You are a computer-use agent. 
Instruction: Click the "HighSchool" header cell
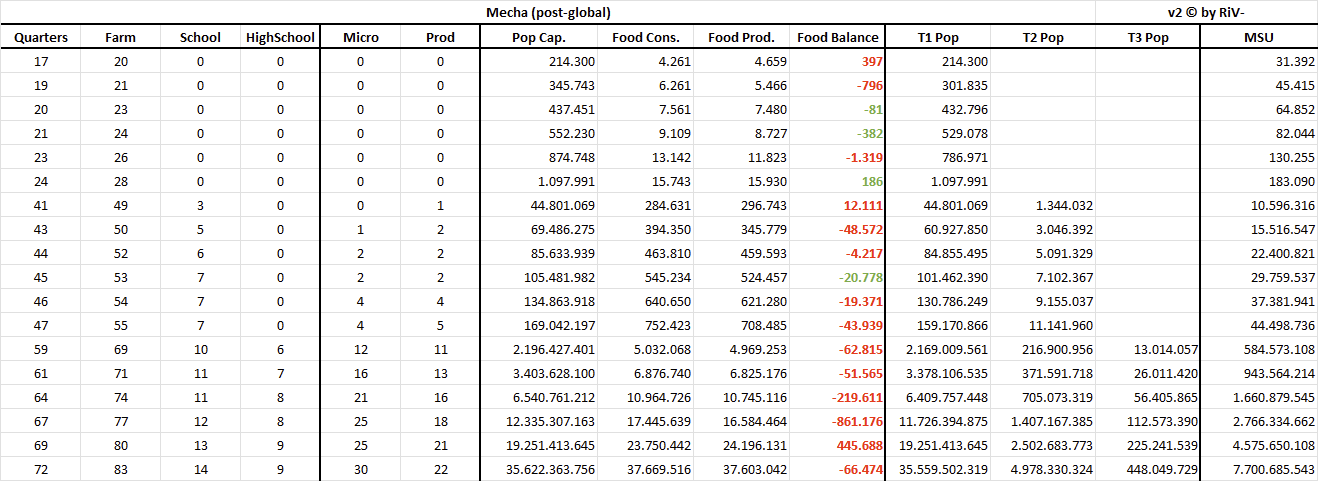pyautogui.click(x=280, y=38)
